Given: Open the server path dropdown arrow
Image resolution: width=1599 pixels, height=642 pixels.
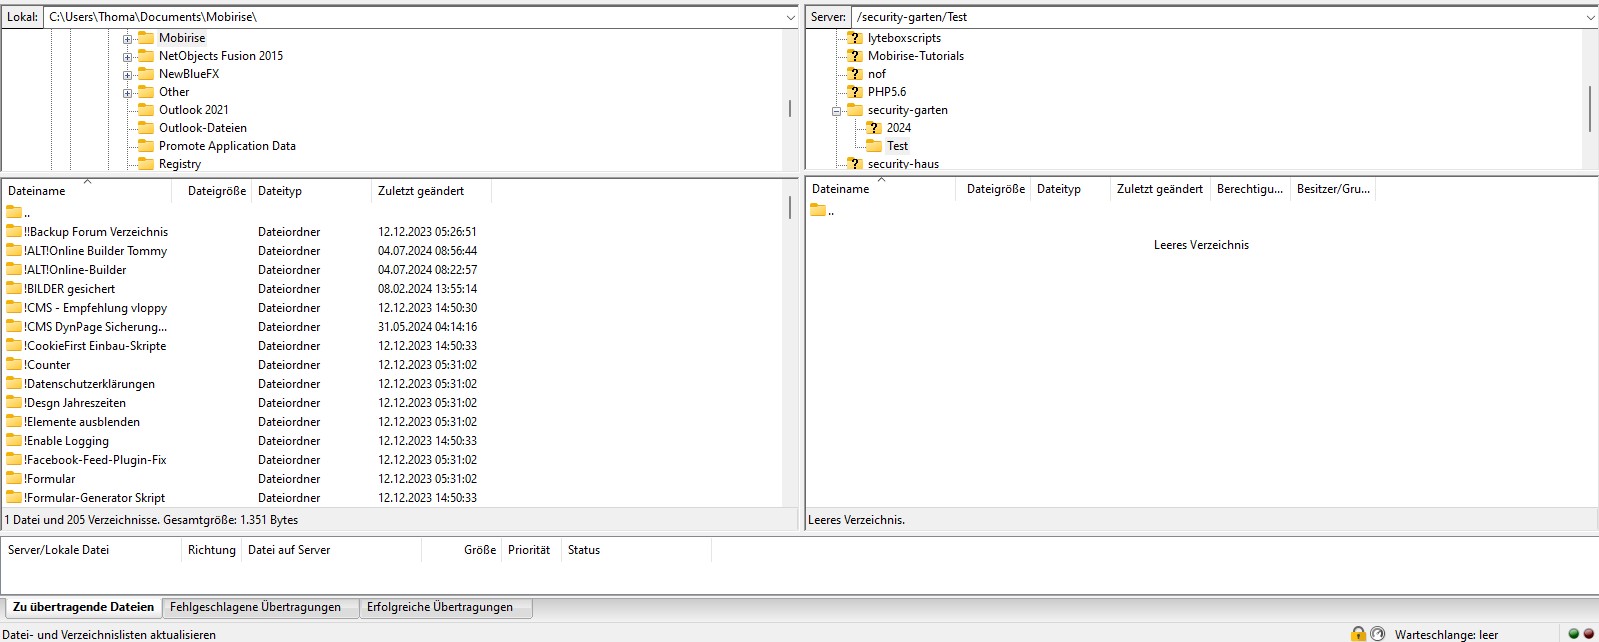Looking at the screenshot, I should 1589,17.
